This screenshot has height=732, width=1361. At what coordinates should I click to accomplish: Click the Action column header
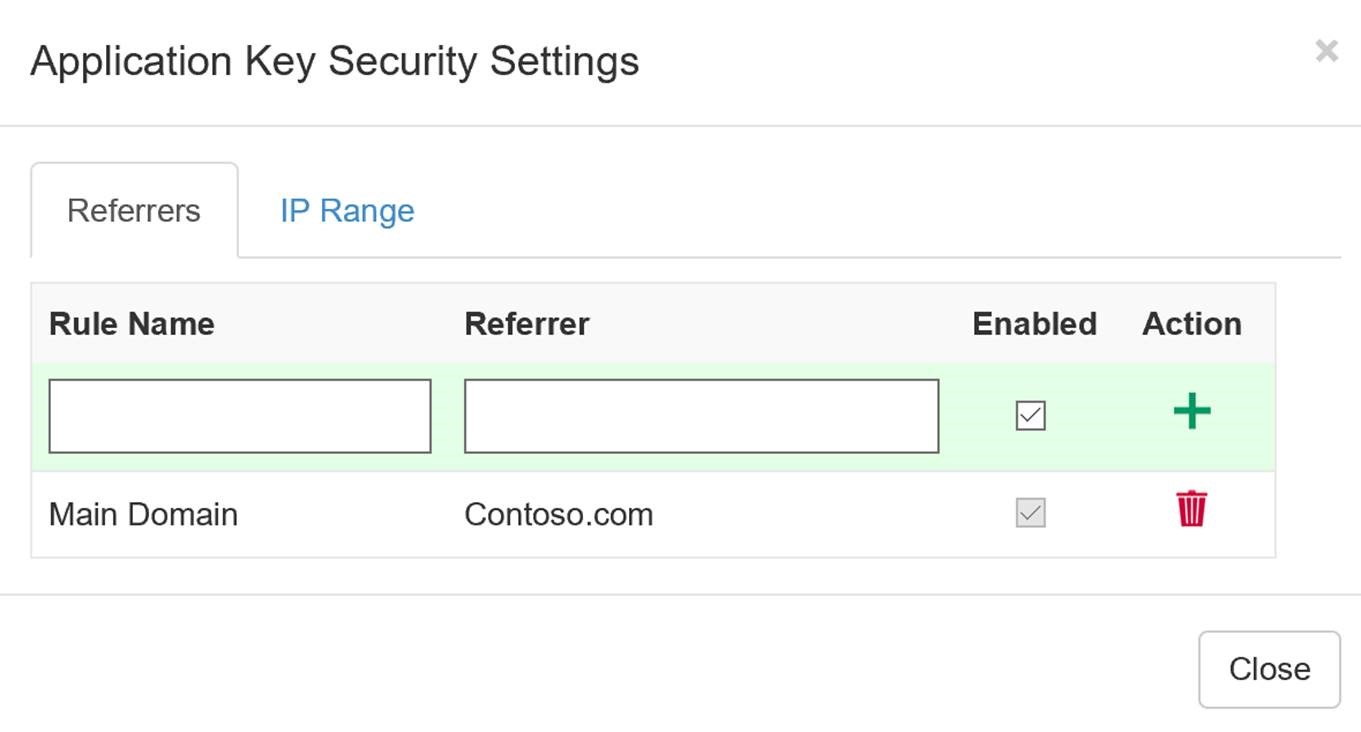[1192, 322]
